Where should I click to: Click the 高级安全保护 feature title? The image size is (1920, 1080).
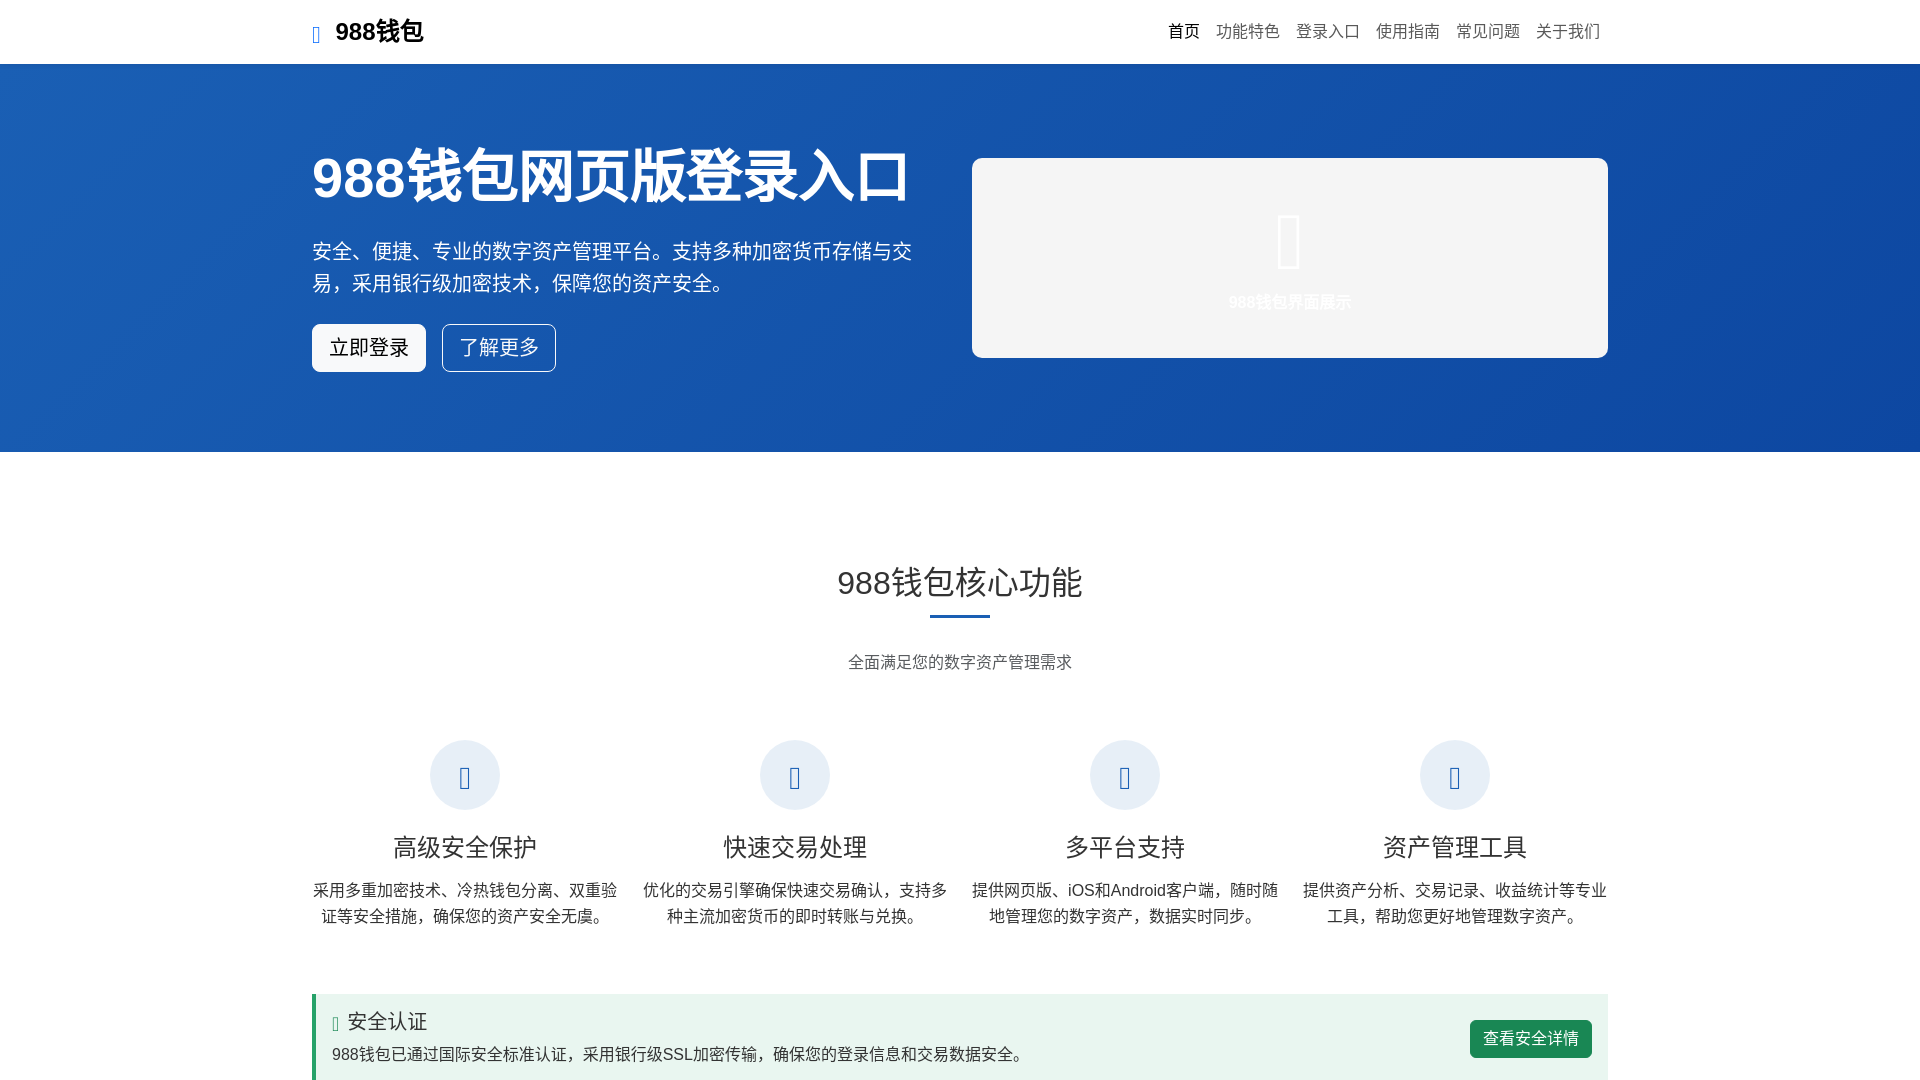pos(465,848)
